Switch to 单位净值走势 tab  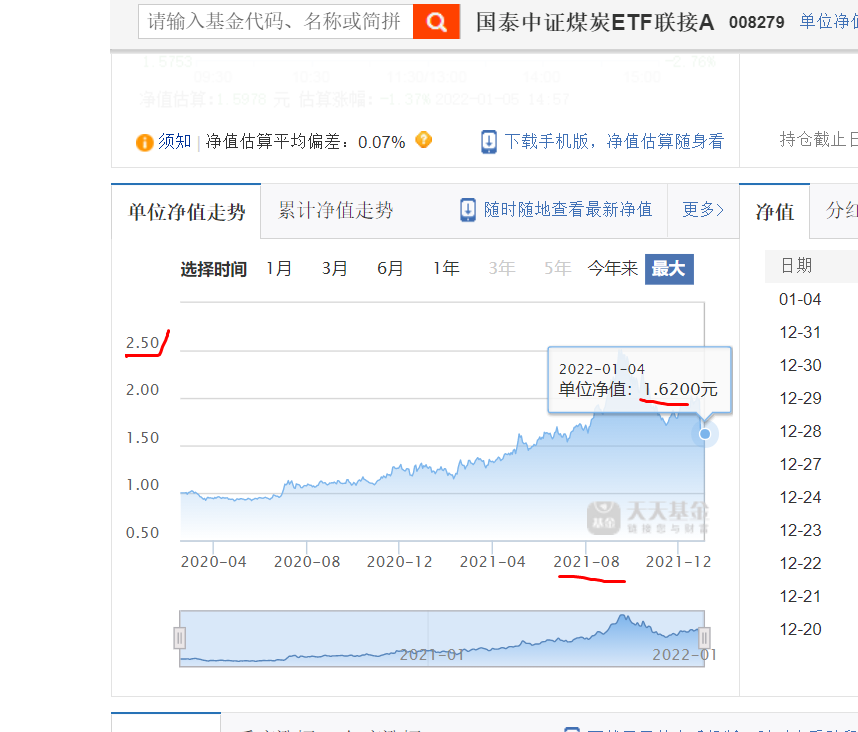(x=186, y=211)
